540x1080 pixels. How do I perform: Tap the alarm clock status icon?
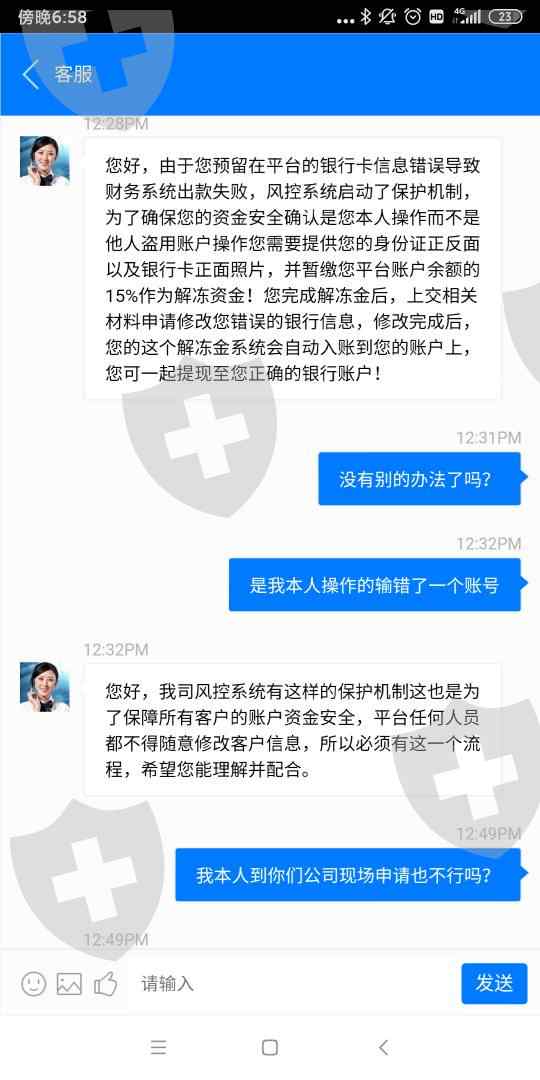pos(413,17)
